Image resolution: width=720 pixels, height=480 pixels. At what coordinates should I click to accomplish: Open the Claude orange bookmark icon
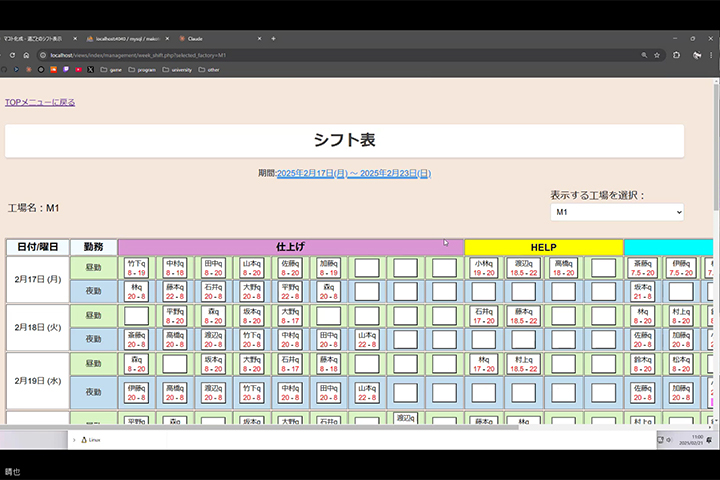click(29, 70)
